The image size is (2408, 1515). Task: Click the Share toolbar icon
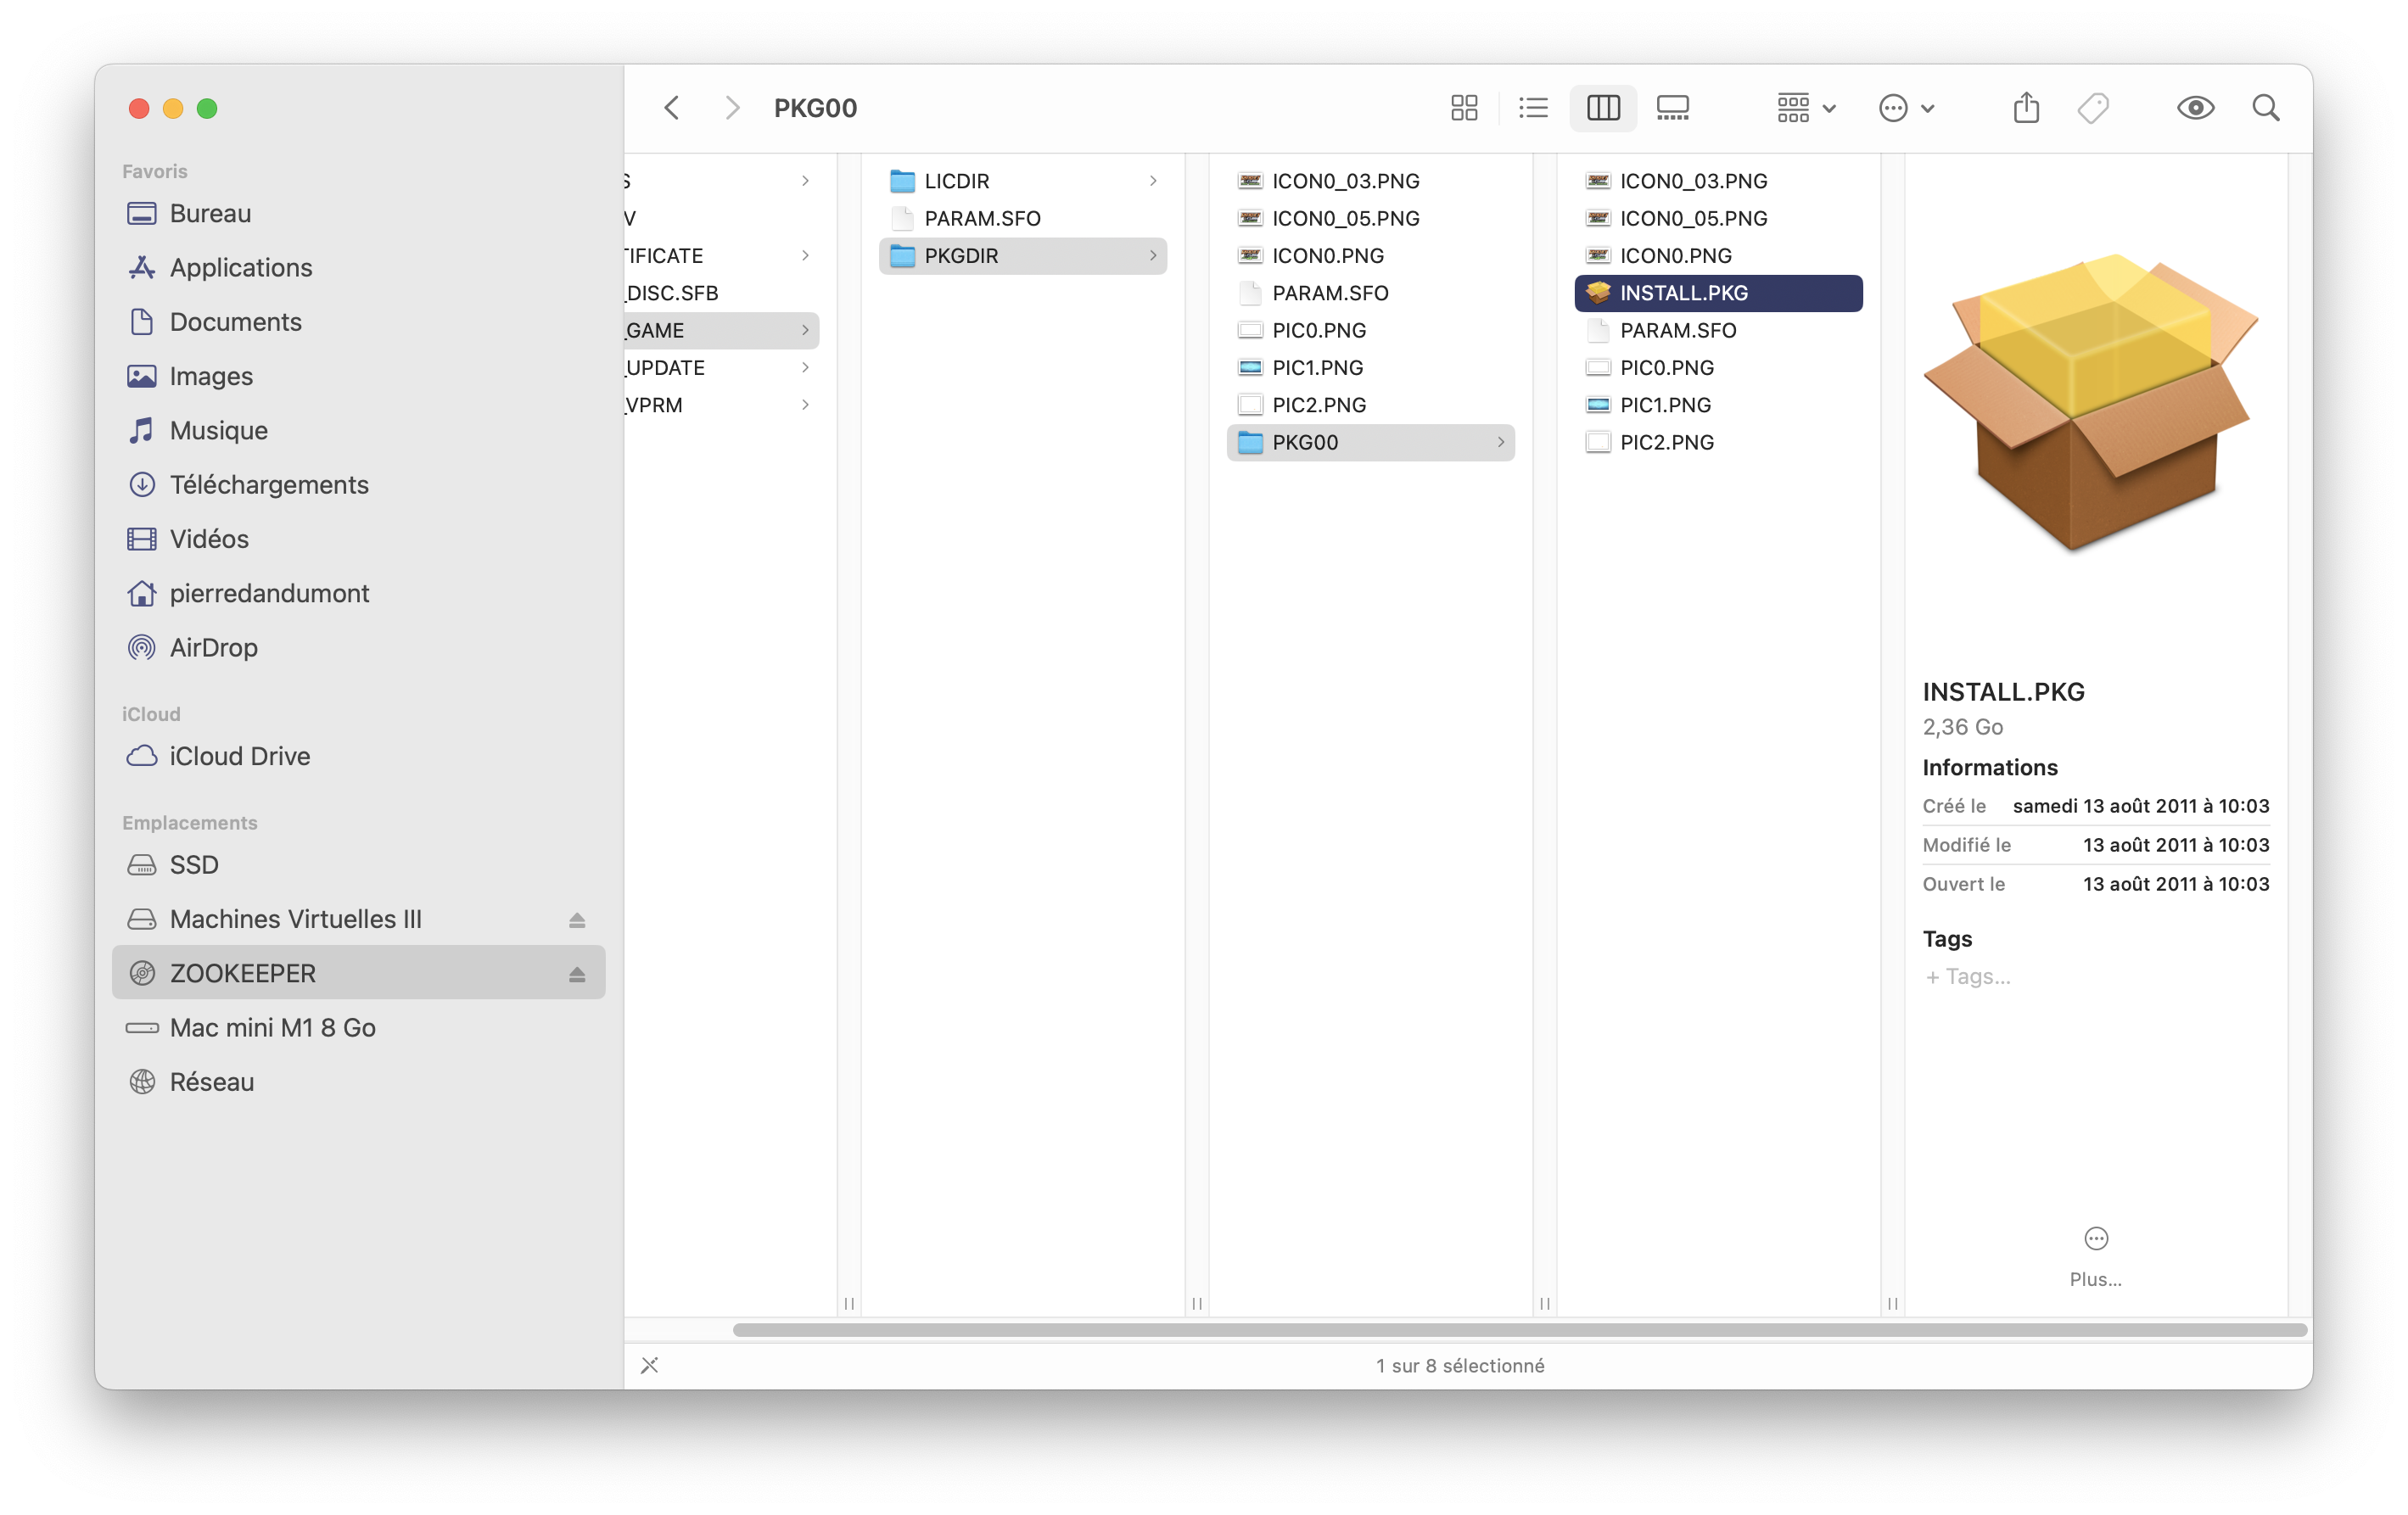point(2026,107)
